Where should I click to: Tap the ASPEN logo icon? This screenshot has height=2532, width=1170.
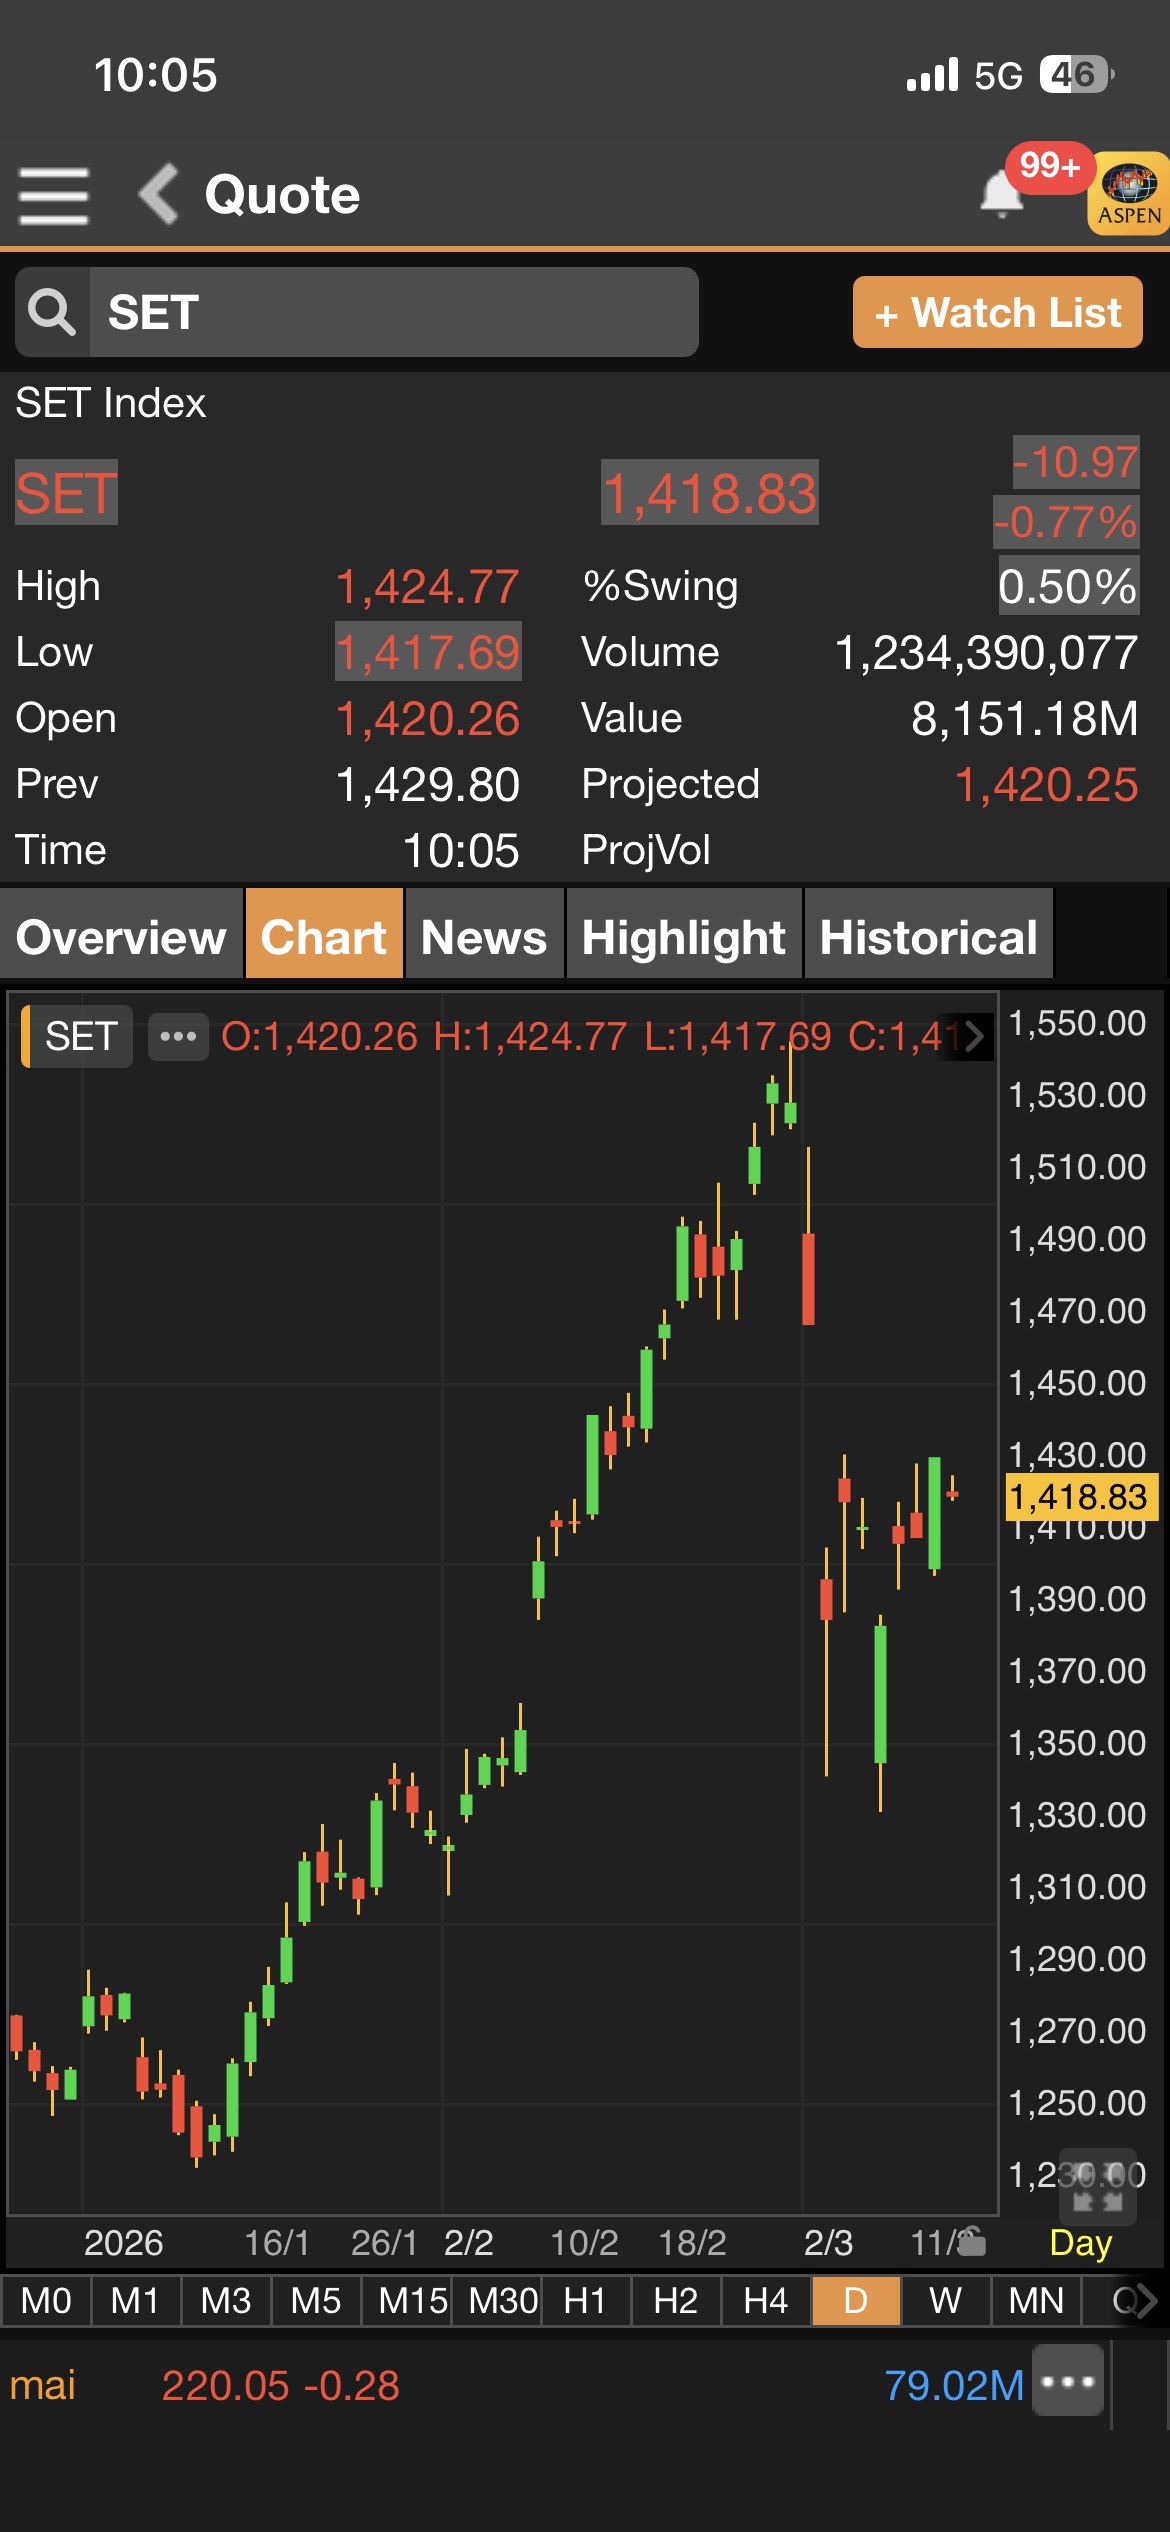pos(1129,193)
